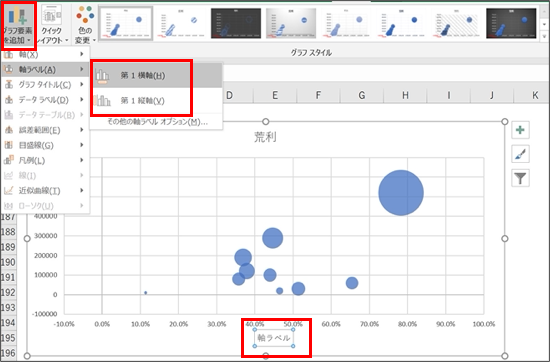This screenshot has height=362, width=550.
Task: Select column header I
Action: click(449, 95)
